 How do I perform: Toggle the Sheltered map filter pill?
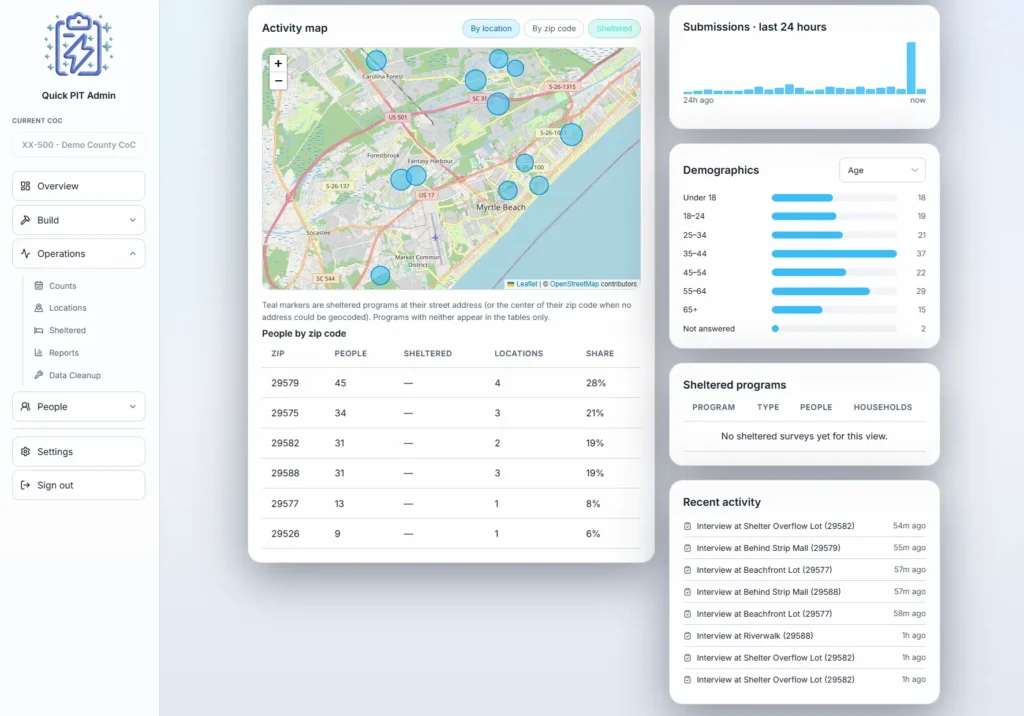[614, 29]
